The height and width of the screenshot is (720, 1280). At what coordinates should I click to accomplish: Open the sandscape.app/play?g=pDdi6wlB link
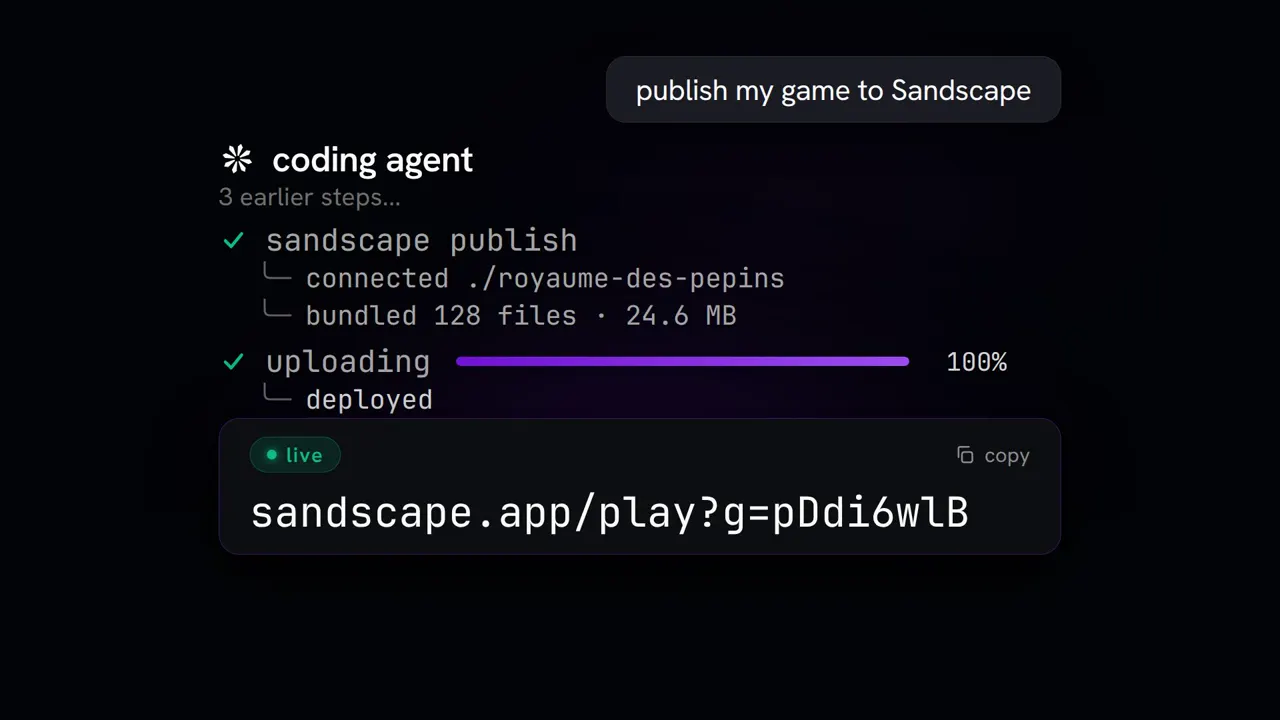(x=609, y=512)
